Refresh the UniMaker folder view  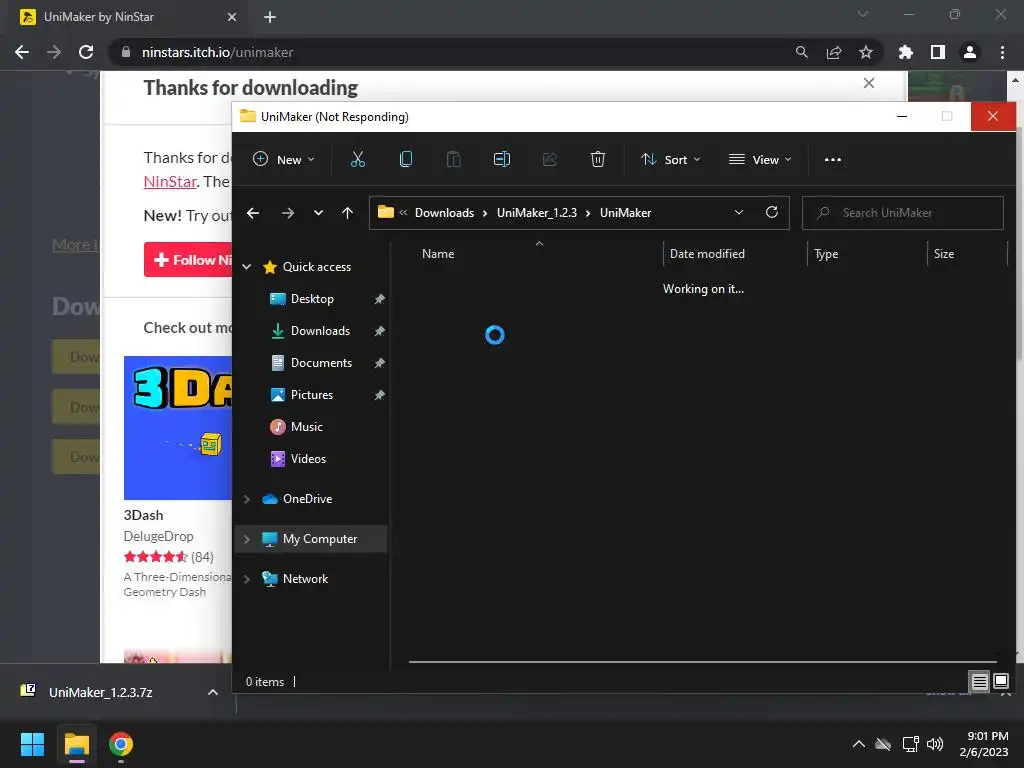point(771,212)
